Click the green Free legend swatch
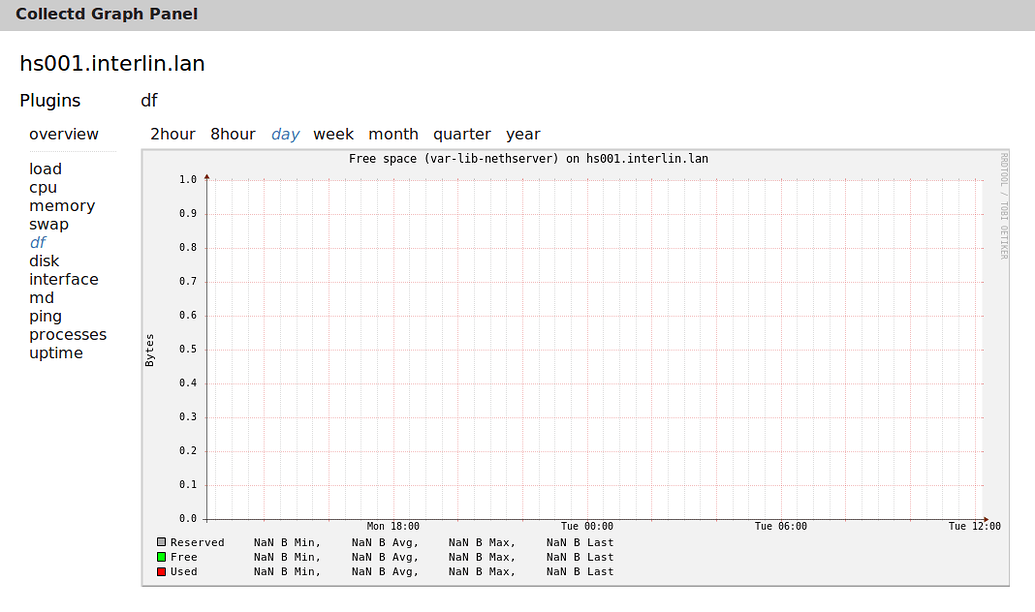The image size is (1035, 612). [161, 557]
